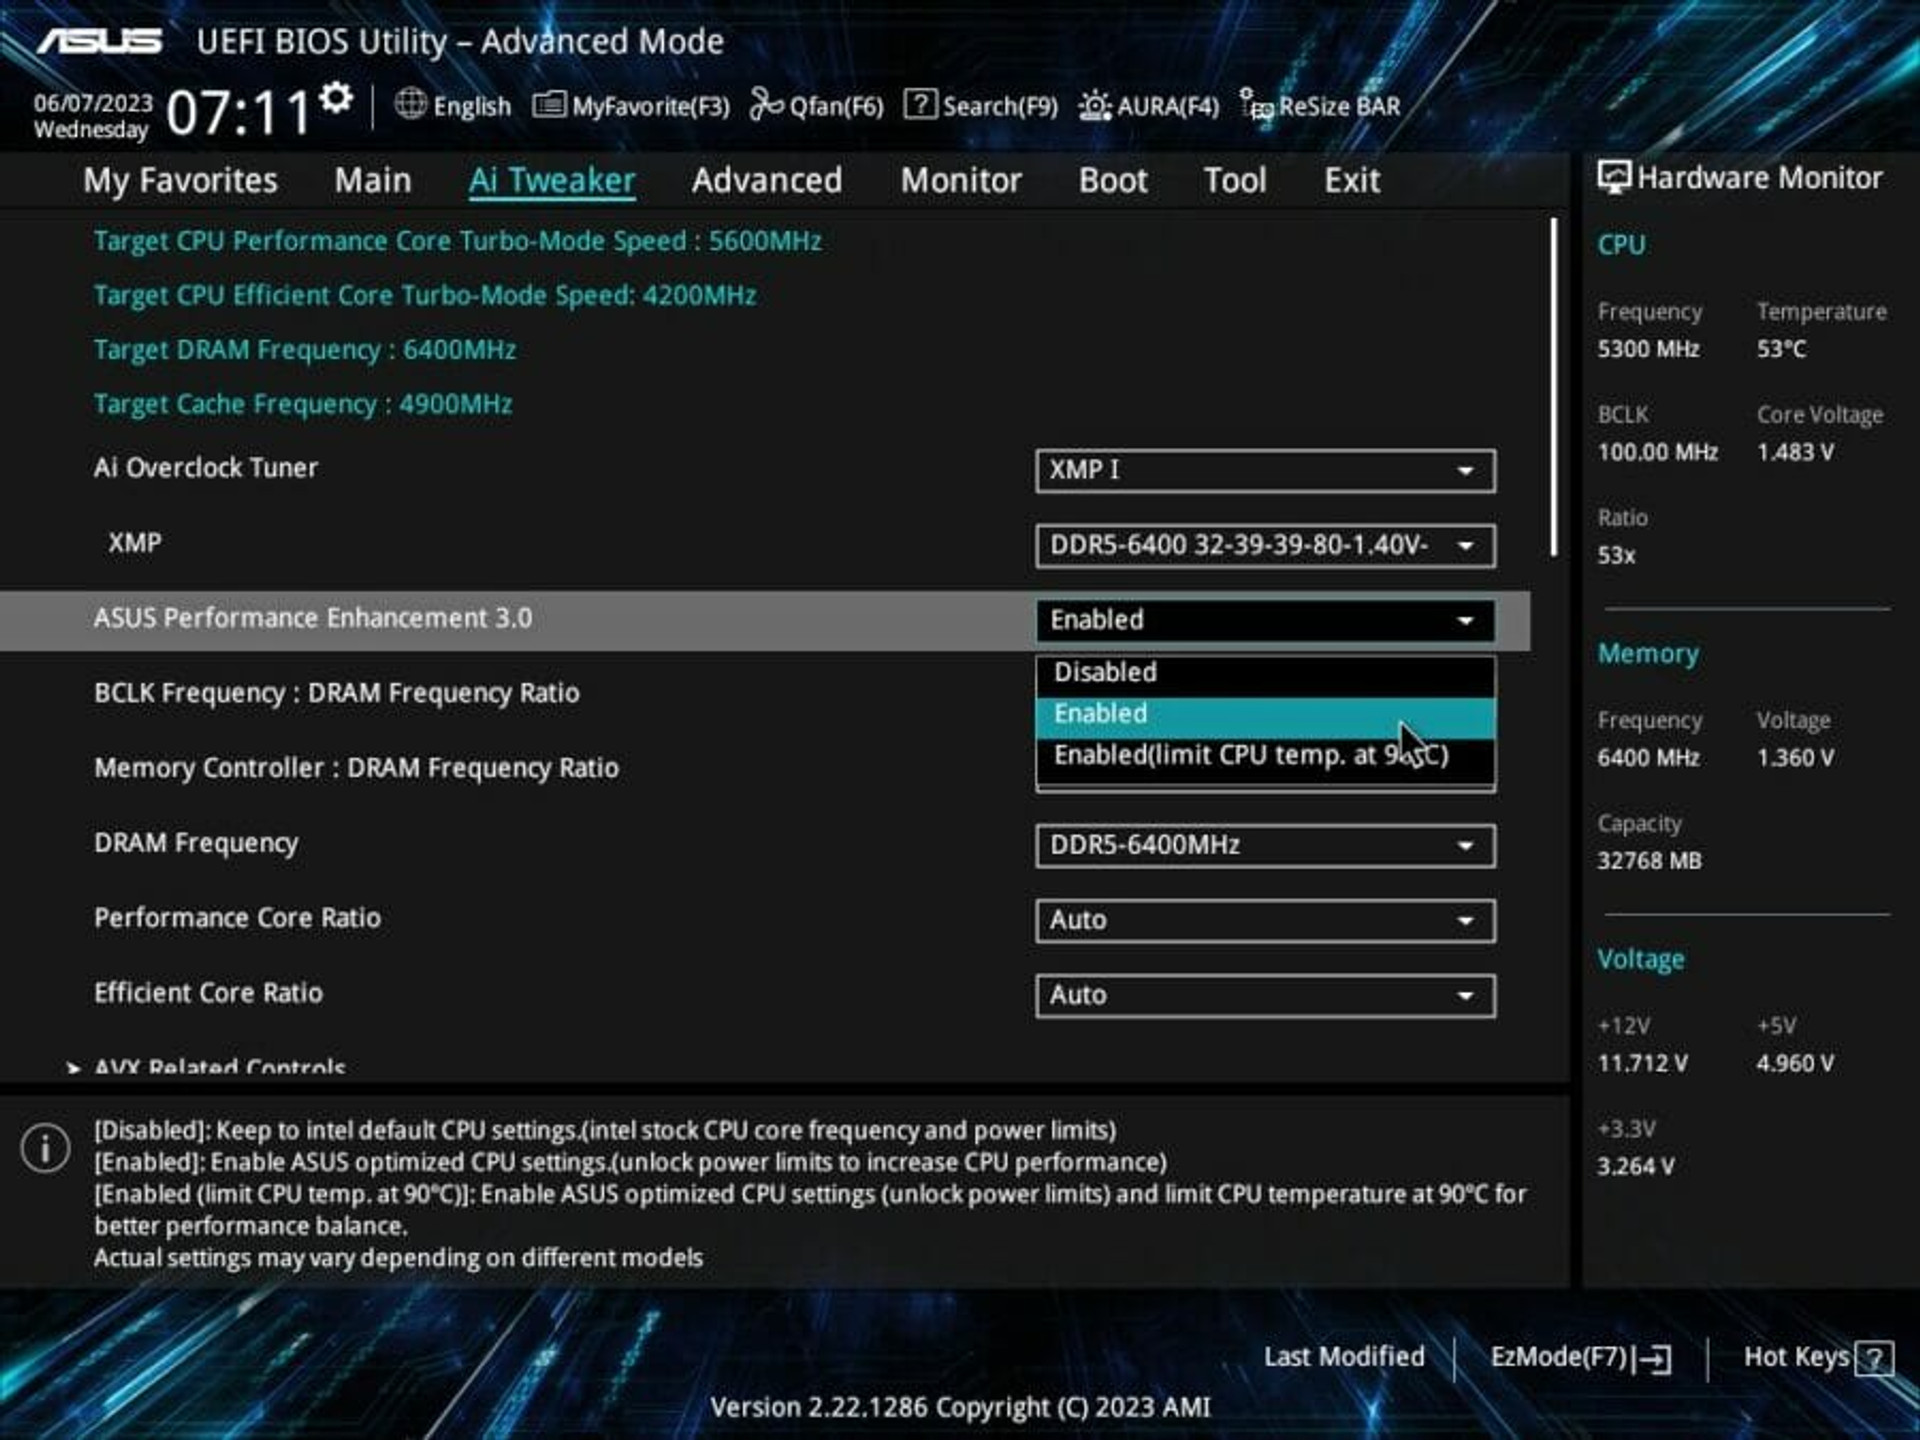Open Performance Core Ratio dropdown

[x=1266, y=920]
